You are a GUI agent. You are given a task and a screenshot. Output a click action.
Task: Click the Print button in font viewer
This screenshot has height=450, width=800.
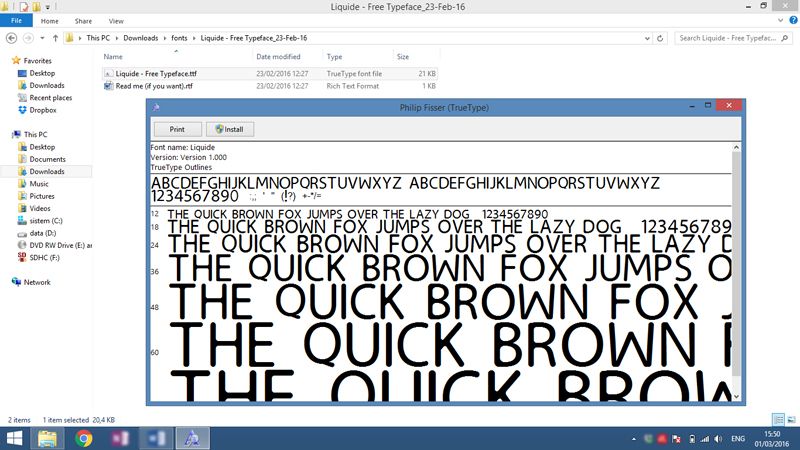click(x=178, y=129)
